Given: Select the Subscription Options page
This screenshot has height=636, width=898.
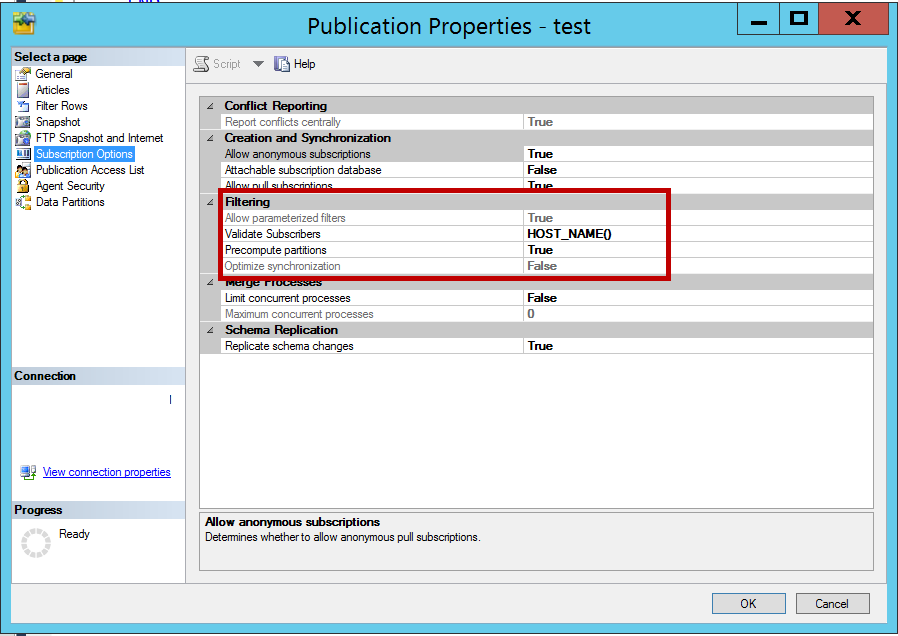Looking at the screenshot, I should click(x=84, y=154).
